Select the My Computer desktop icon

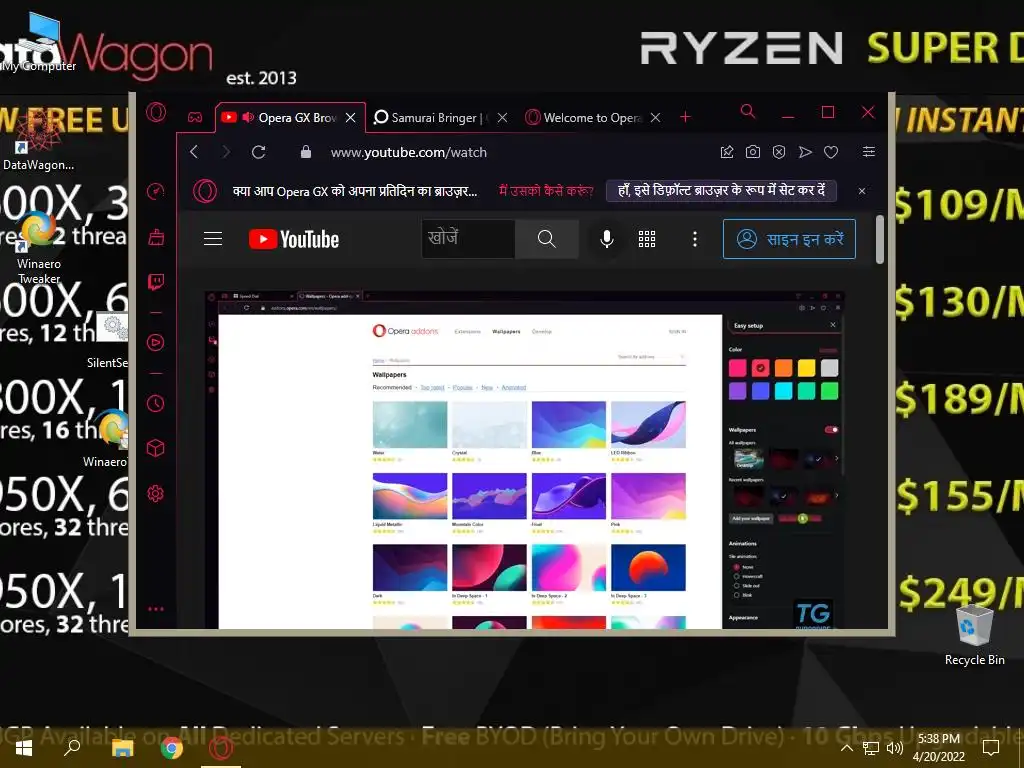pyautogui.click(x=38, y=42)
